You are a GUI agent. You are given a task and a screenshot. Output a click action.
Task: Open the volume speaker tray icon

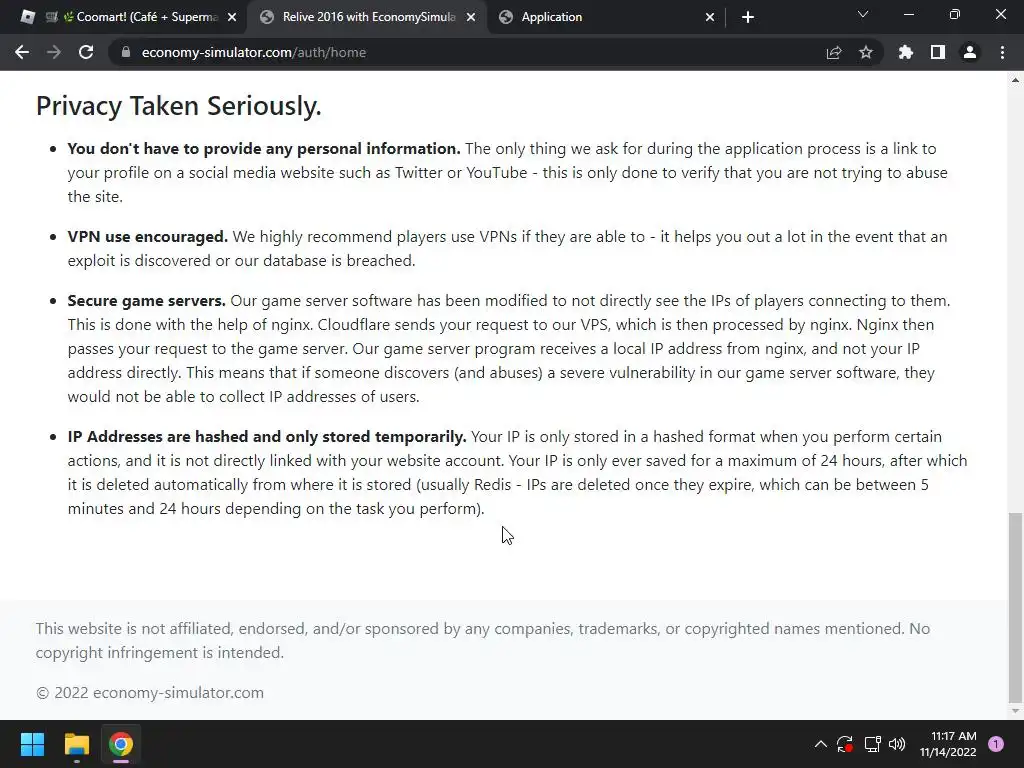tap(897, 744)
